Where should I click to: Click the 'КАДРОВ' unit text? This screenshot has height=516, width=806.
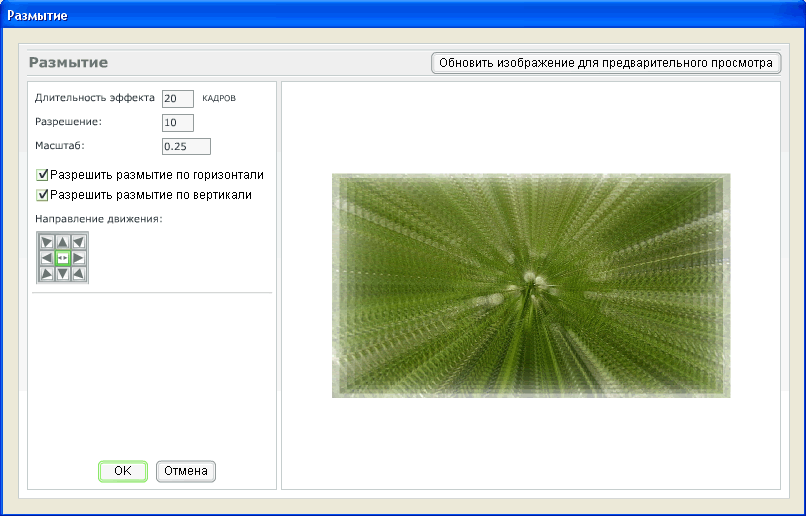219,98
